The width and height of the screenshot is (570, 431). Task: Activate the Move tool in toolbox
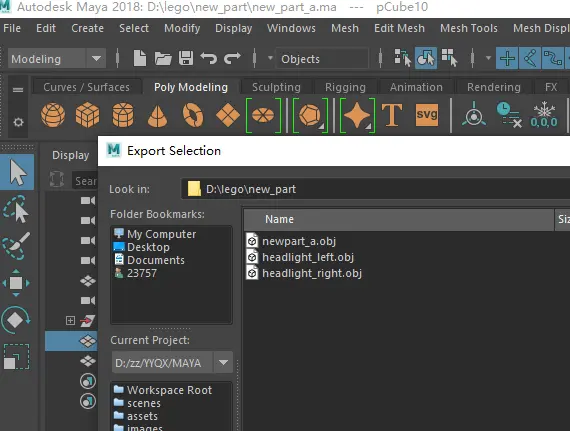tap(16, 283)
